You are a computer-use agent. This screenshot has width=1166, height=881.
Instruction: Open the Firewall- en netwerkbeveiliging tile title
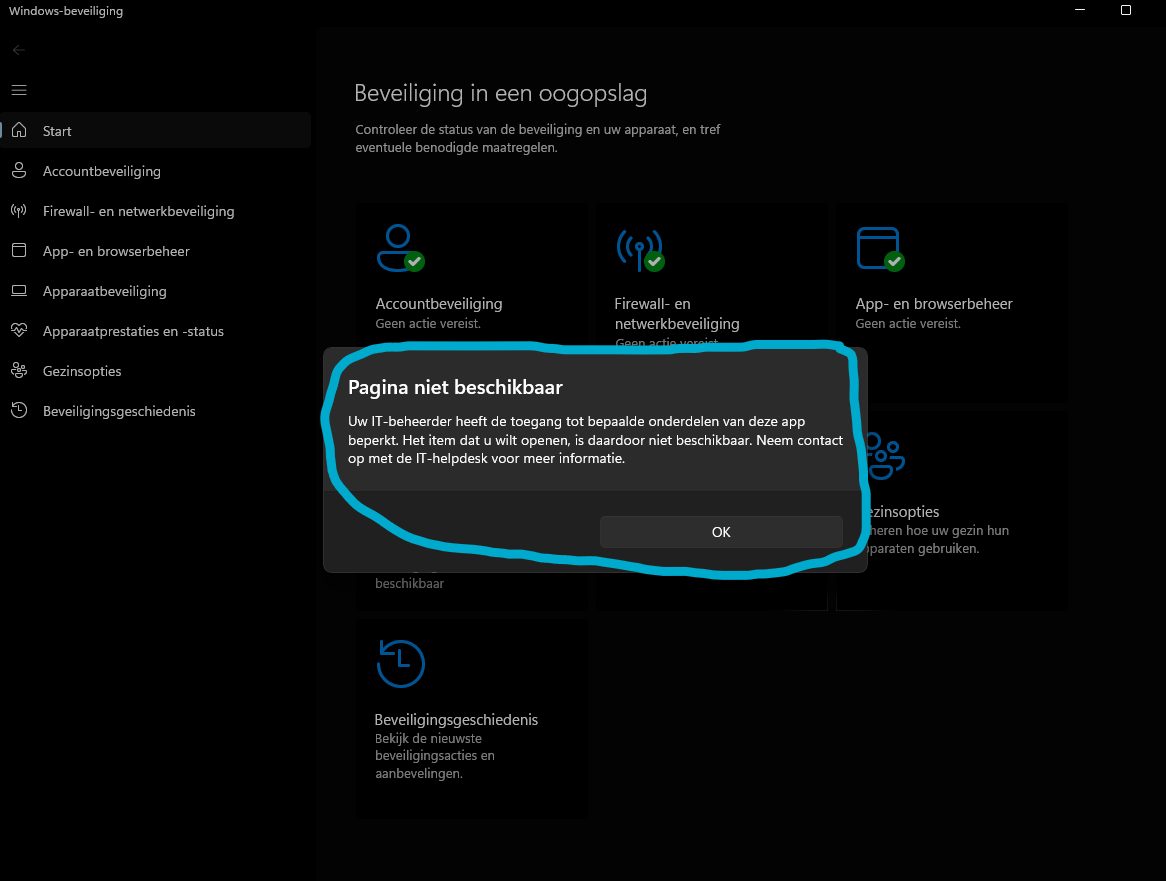pos(677,313)
